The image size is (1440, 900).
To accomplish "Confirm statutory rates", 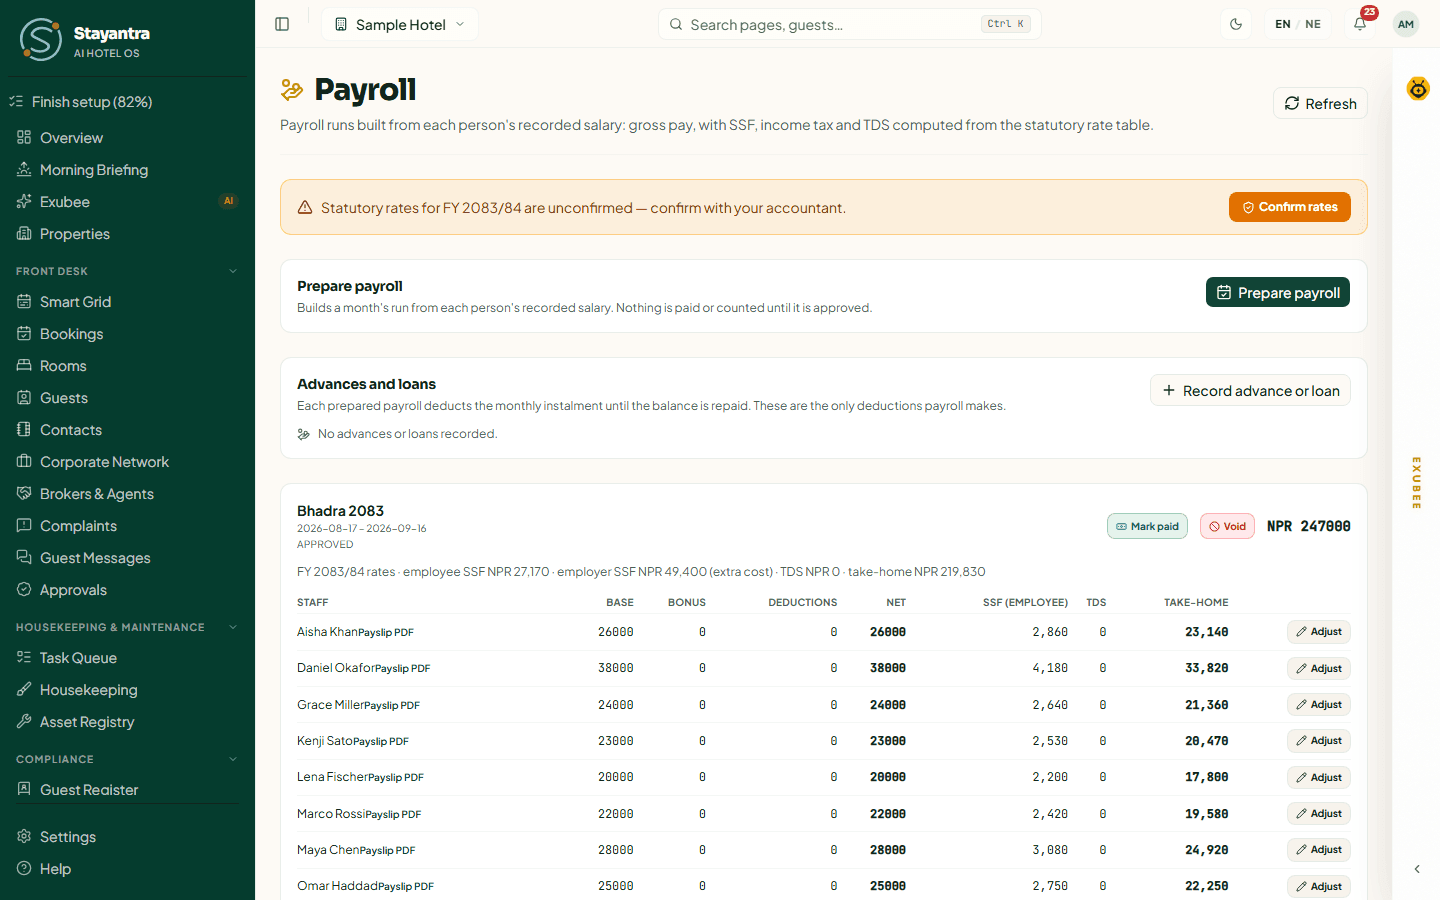I will (x=1290, y=207).
